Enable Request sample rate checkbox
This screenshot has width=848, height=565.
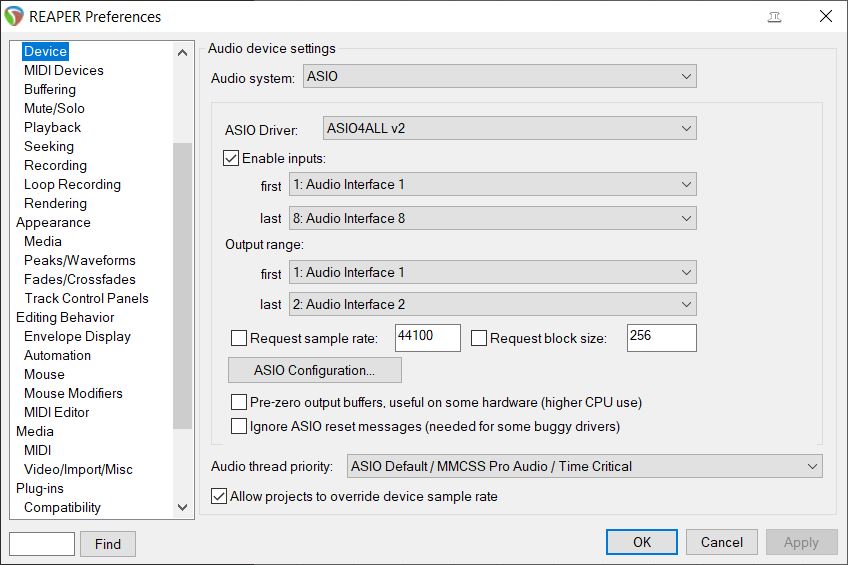click(x=238, y=338)
